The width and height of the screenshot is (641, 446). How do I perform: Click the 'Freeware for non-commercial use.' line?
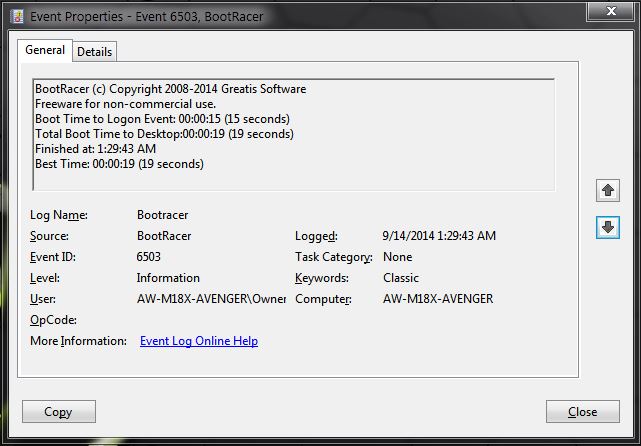[126, 103]
